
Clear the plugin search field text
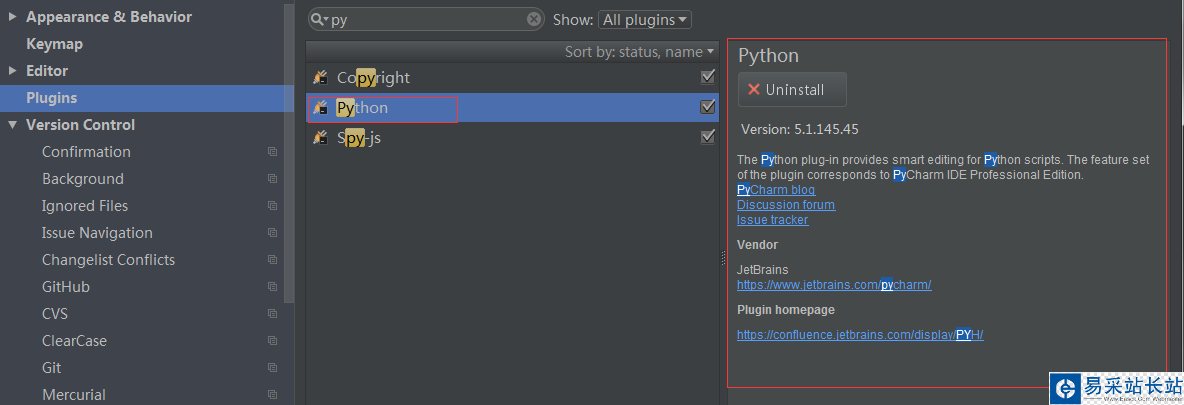pyautogui.click(x=534, y=19)
